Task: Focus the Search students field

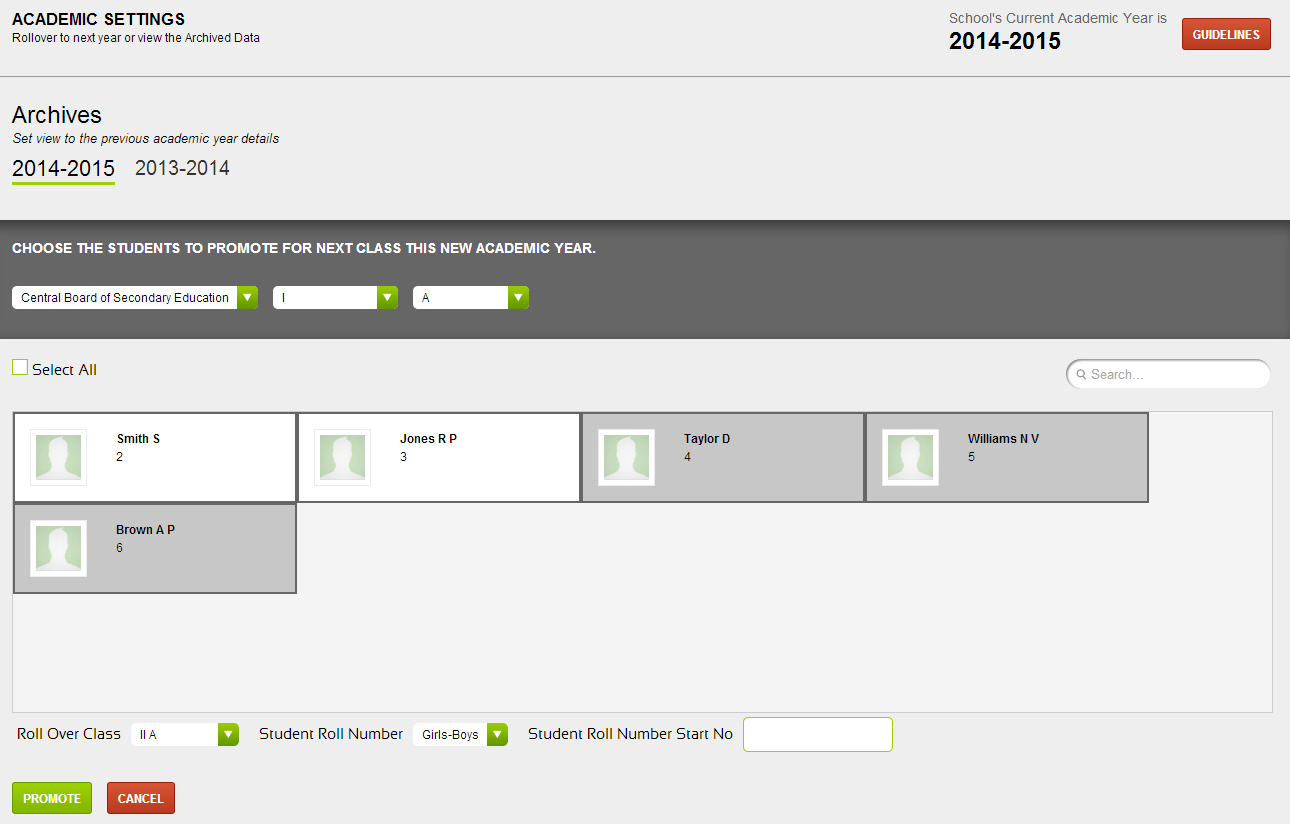Action: [1168, 374]
